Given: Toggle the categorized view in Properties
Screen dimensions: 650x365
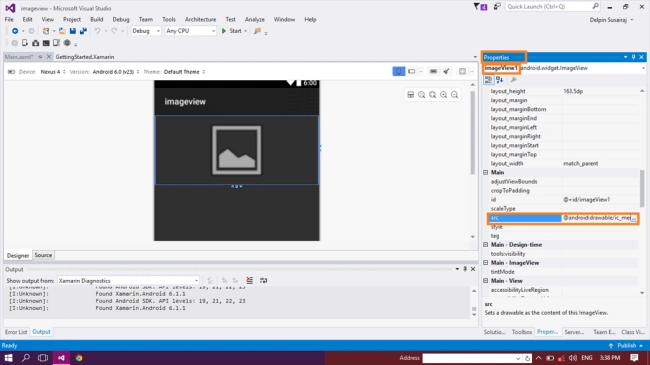Looking at the screenshot, I should [489, 80].
